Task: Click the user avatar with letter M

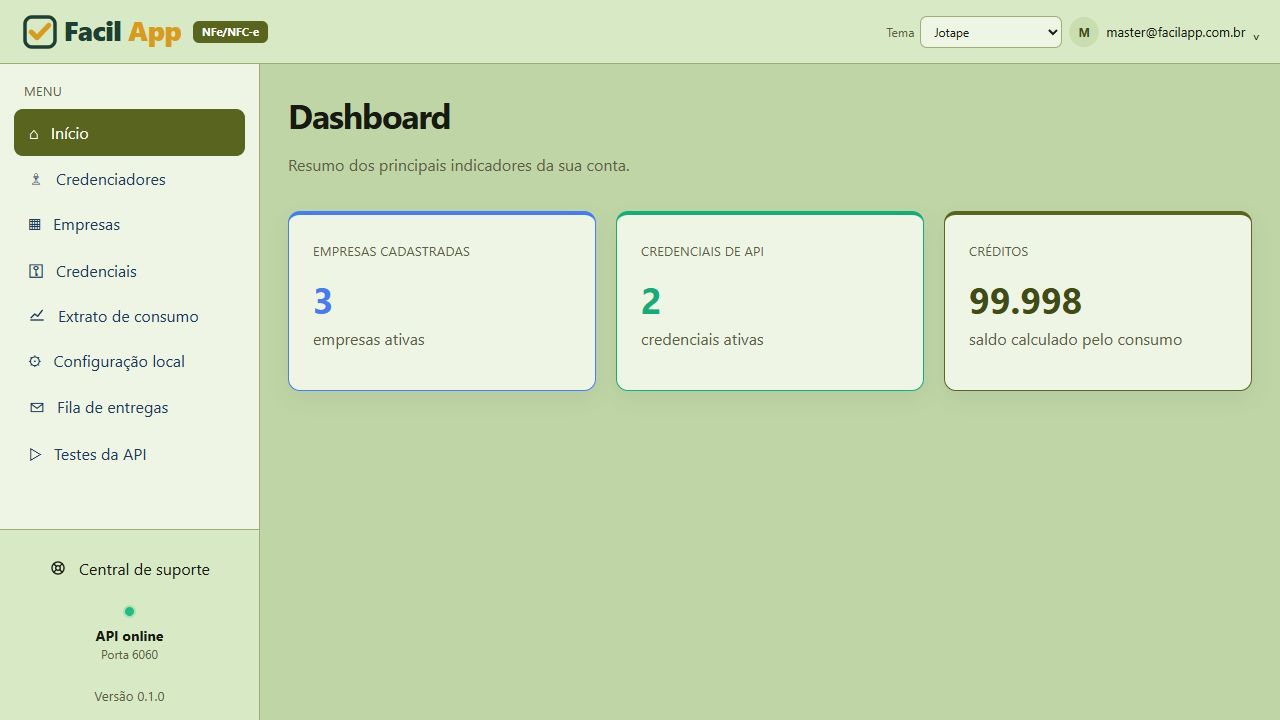Action: pyautogui.click(x=1084, y=32)
